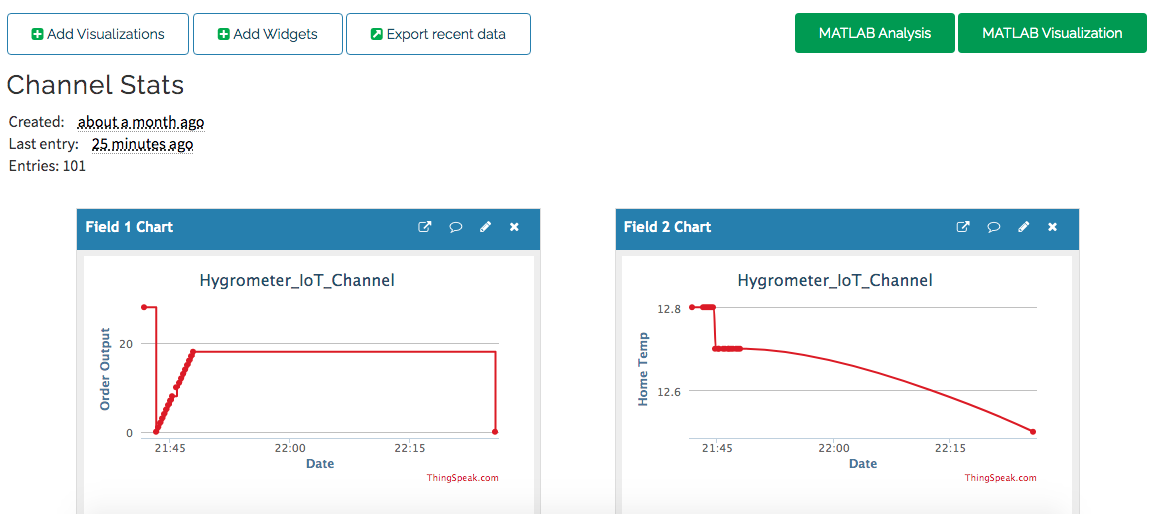
Task: Launch MATLAB Visualization
Action: point(1052,33)
